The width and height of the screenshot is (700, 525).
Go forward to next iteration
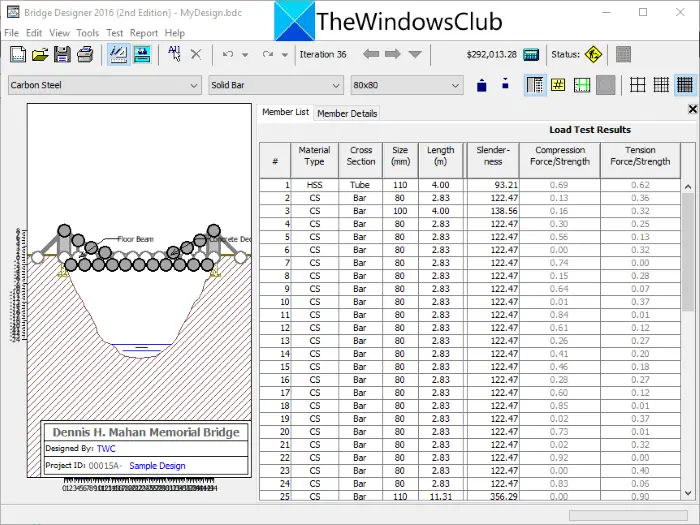pyautogui.click(x=393, y=54)
